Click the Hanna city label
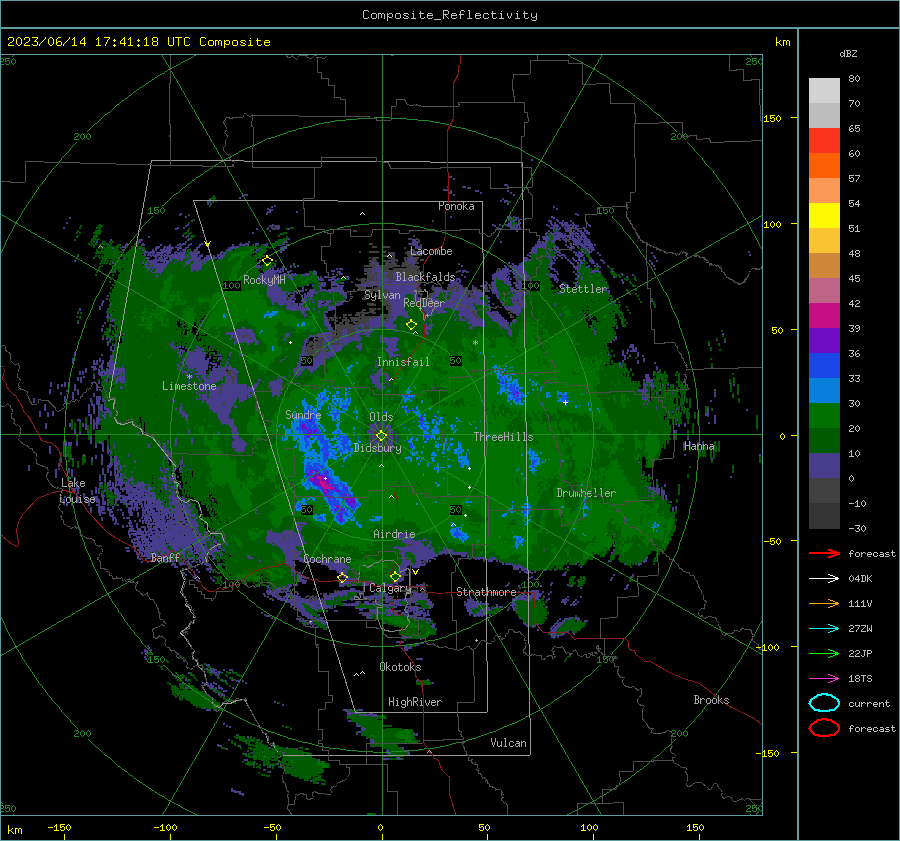 [x=699, y=446]
